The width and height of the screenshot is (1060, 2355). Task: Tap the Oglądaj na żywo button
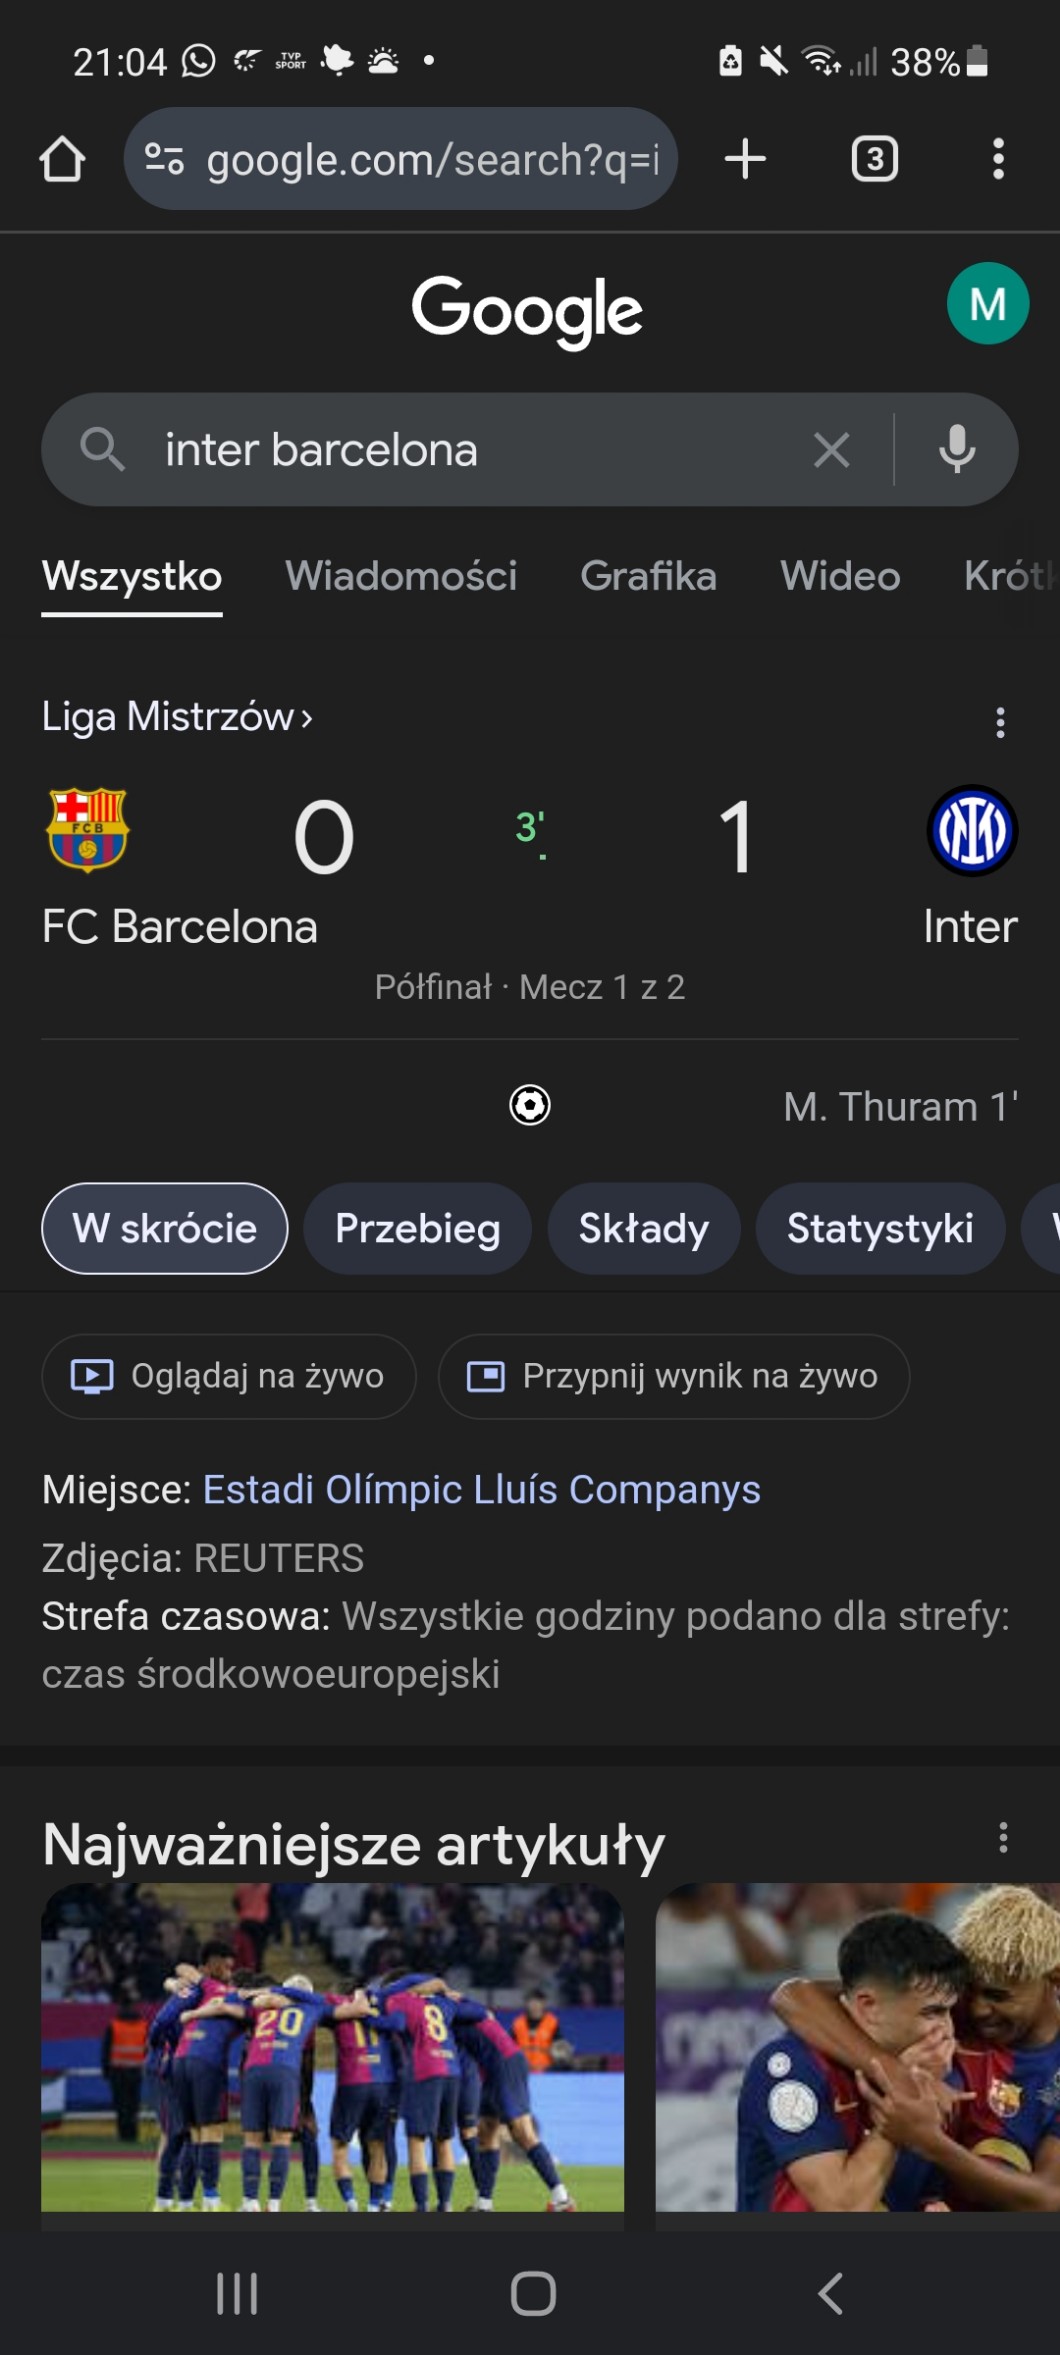tap(228, 1376)
